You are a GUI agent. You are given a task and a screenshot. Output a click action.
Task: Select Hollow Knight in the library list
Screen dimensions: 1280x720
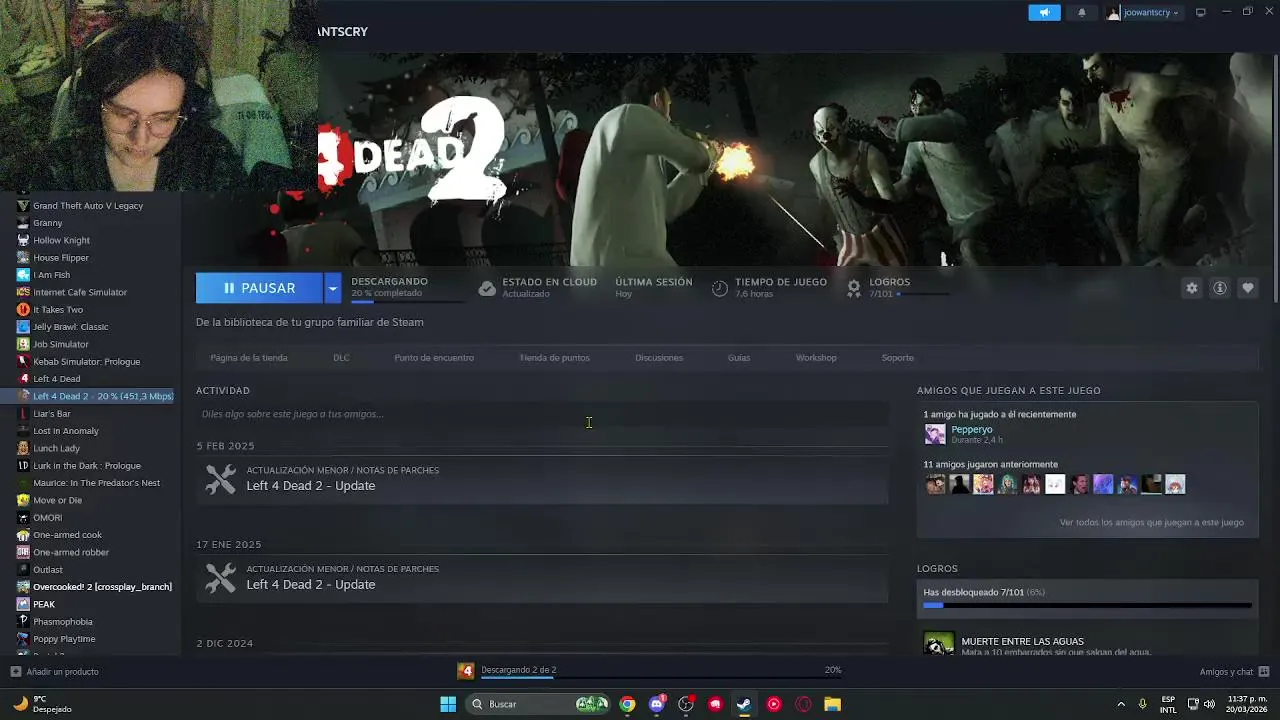coord(61,240)
